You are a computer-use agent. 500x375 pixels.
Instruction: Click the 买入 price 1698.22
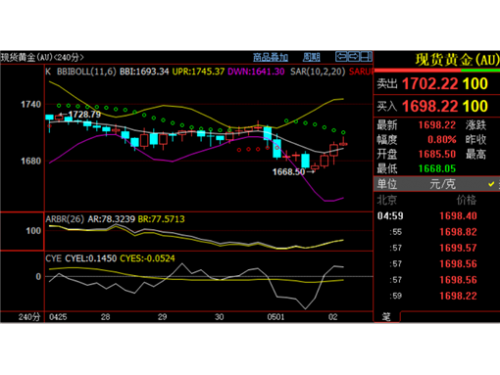pos(430,106)
